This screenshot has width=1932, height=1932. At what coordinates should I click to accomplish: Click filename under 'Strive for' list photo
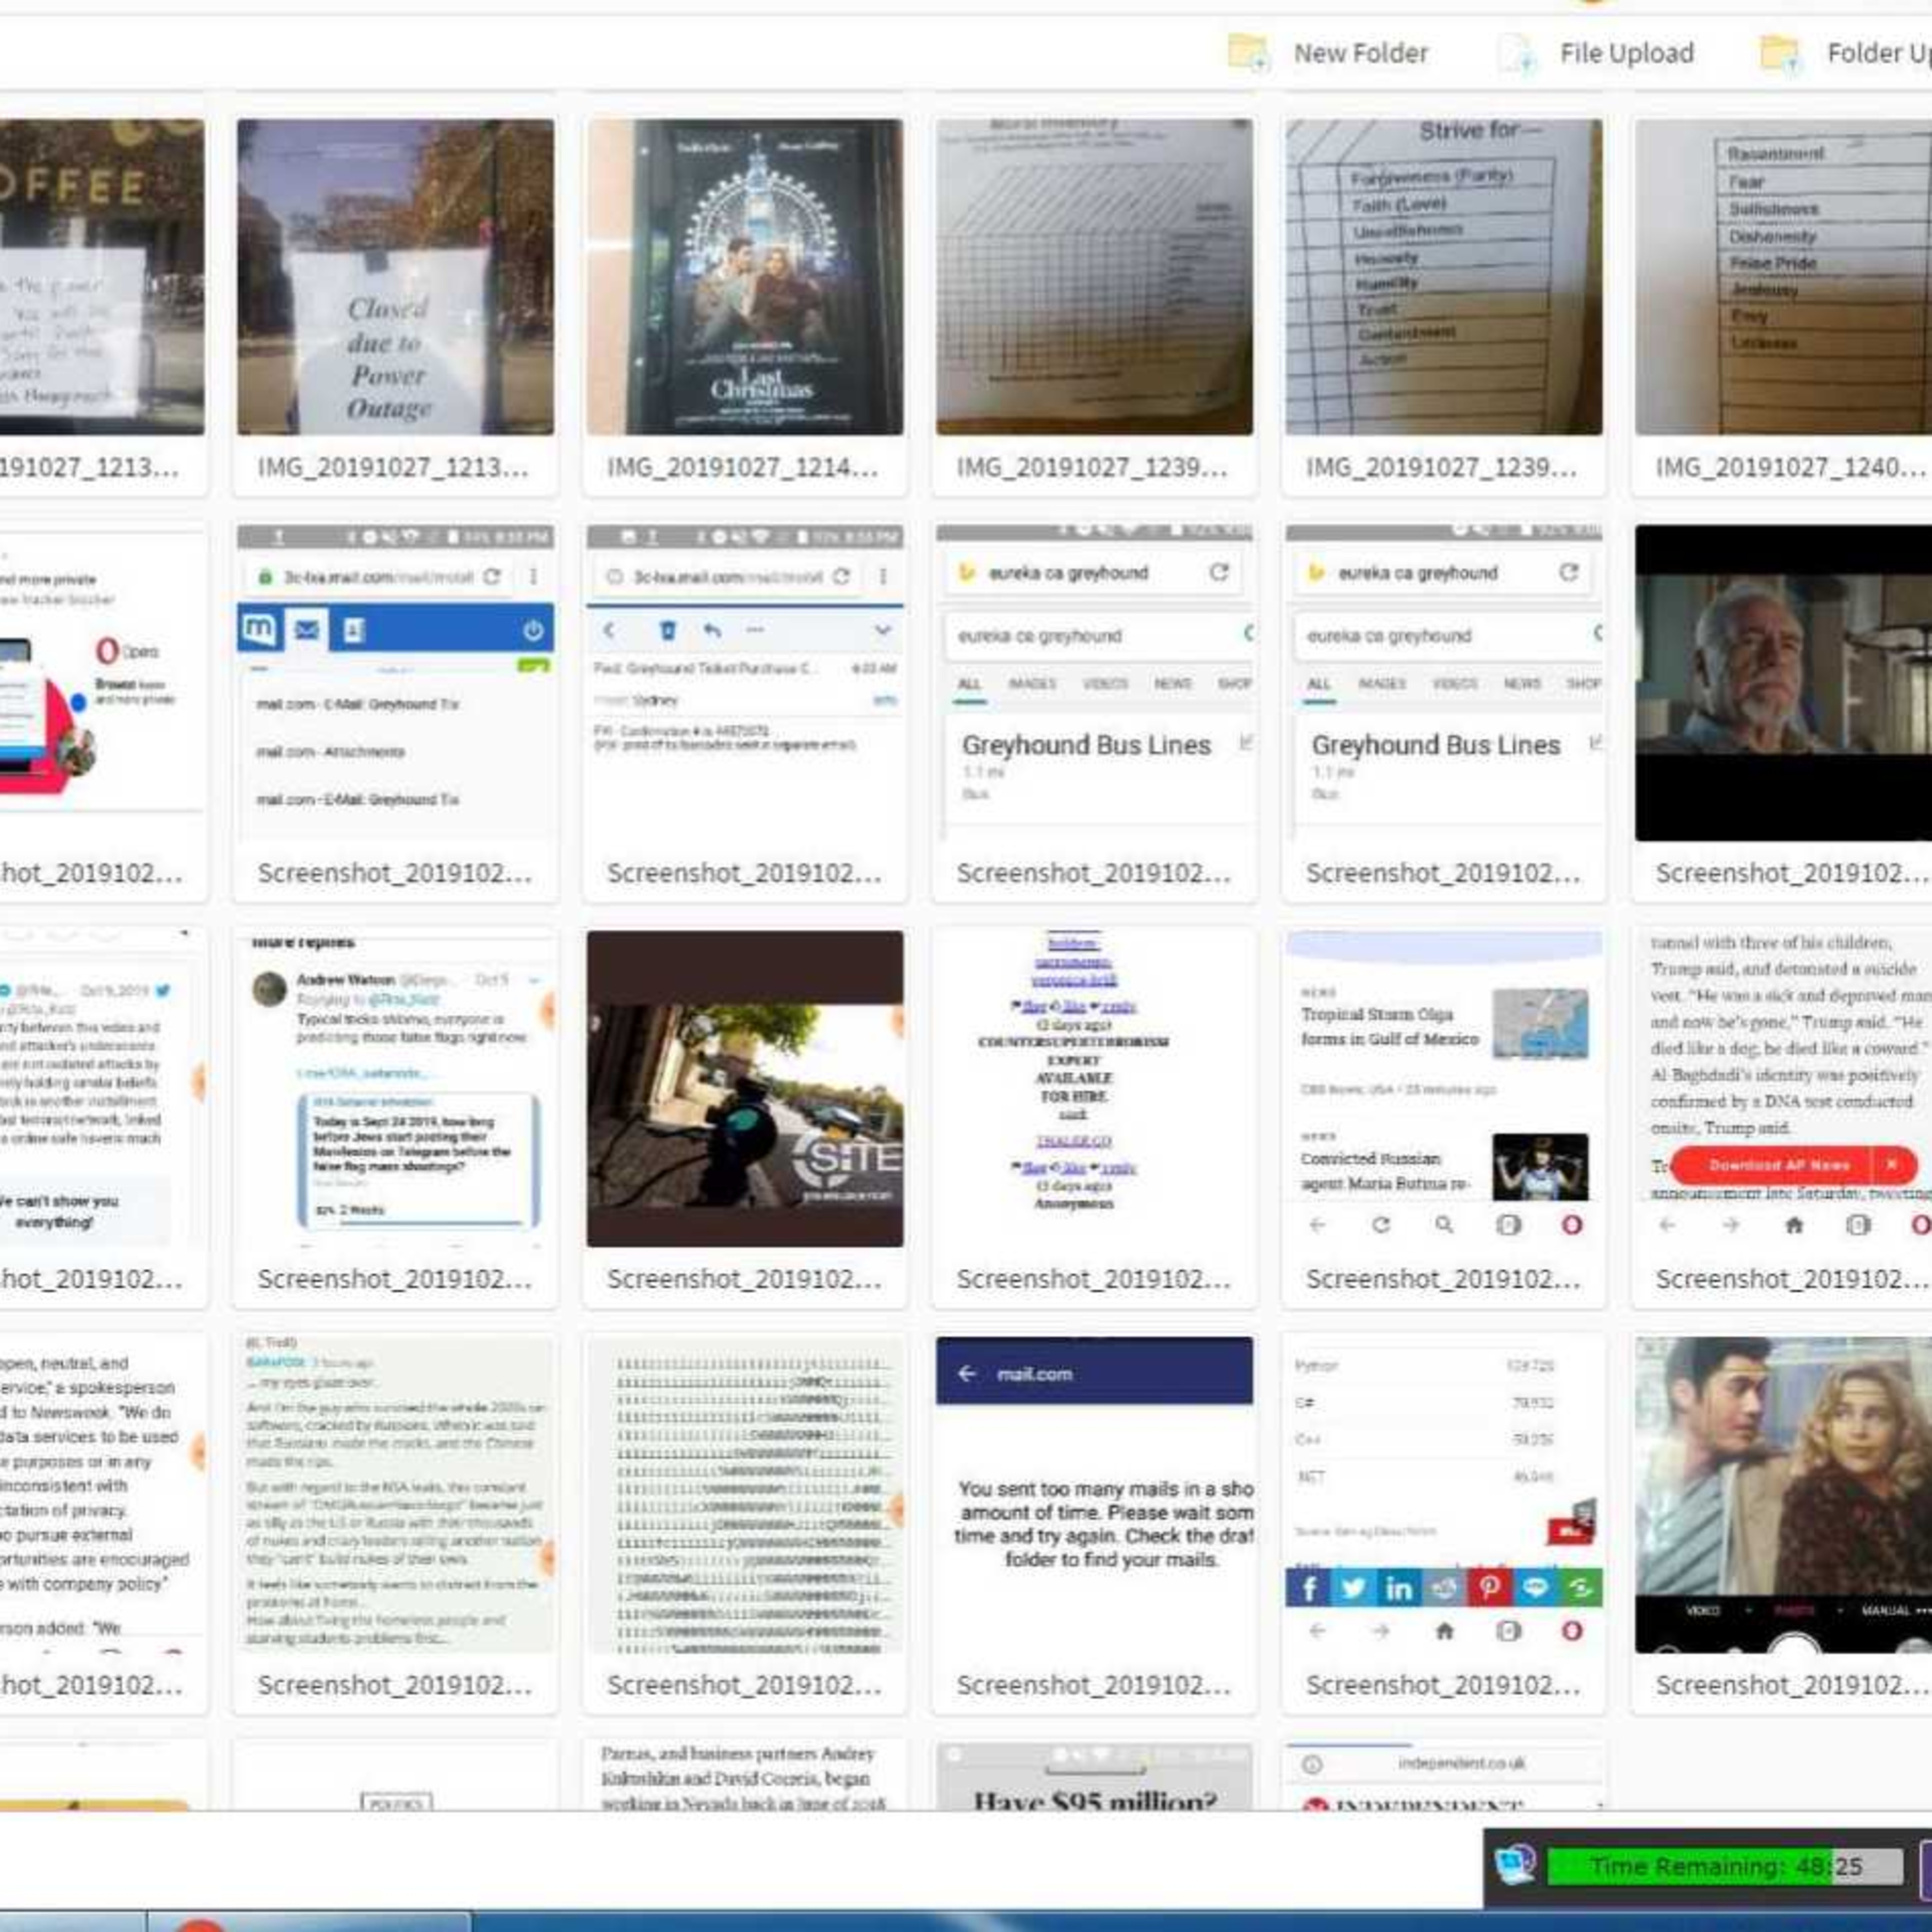(x=1441, y=468)
